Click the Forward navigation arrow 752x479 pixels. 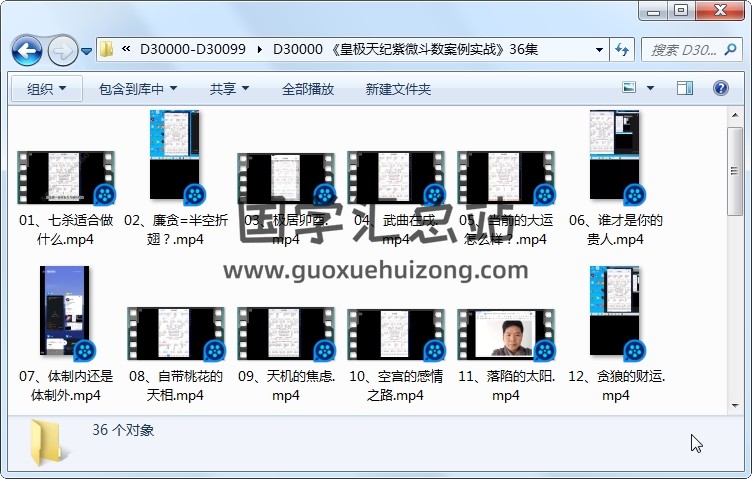click(62, 50)
